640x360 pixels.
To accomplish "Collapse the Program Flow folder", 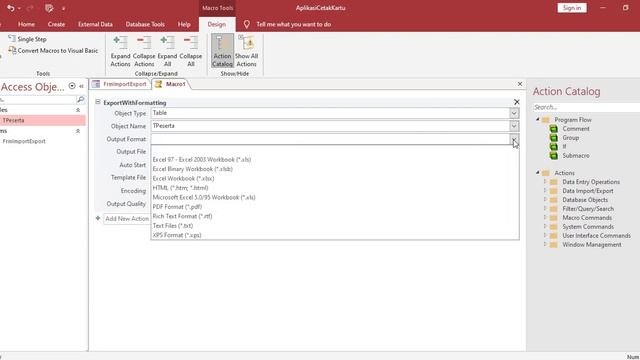I will [538, 120].
